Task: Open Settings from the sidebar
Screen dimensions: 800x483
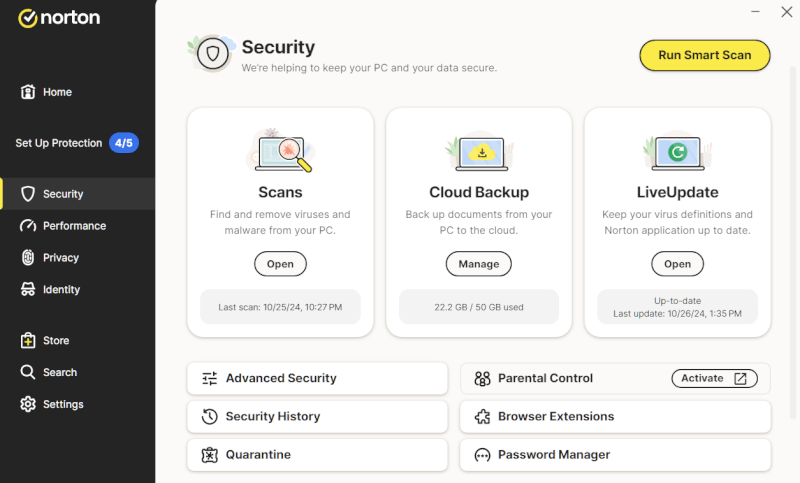Action: click(x=78, y=404)
